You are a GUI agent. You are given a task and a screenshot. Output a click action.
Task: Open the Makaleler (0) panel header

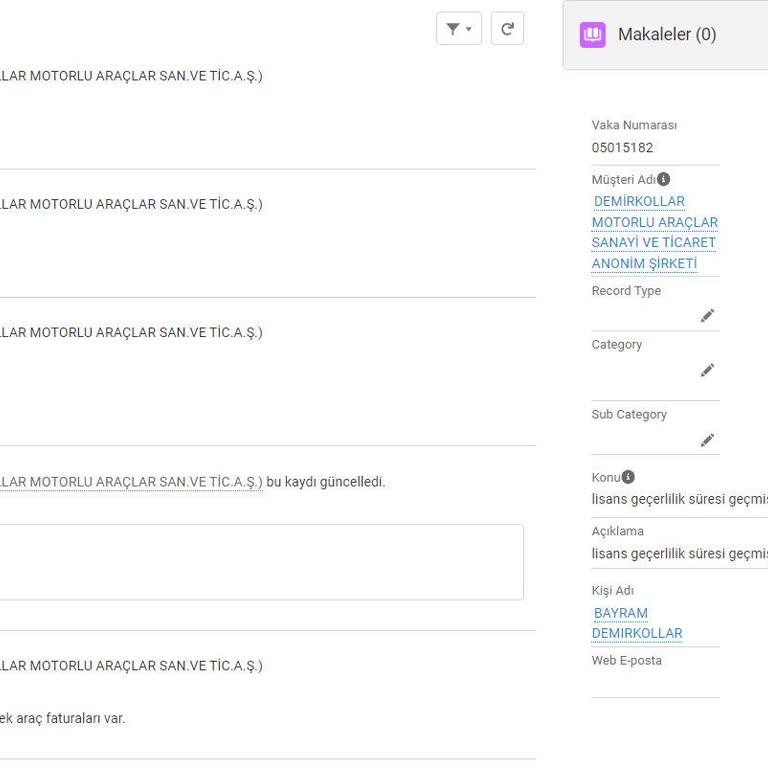666,35
